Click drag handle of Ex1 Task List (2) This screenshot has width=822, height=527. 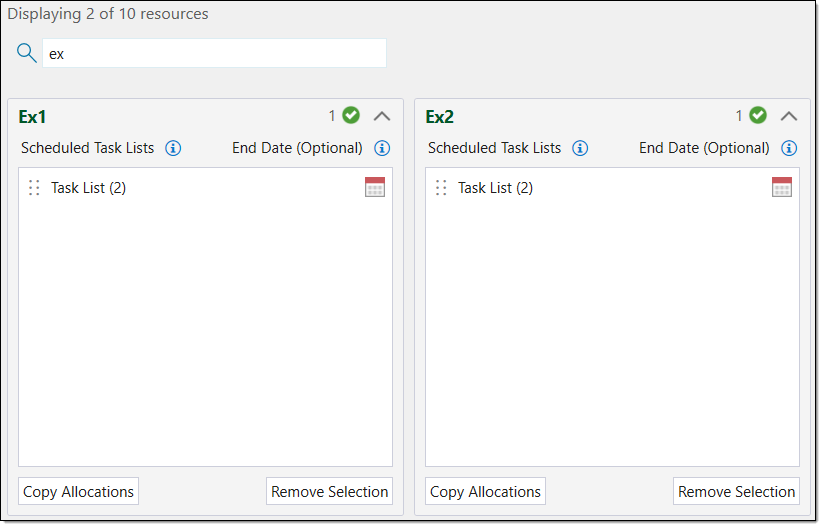34,188
